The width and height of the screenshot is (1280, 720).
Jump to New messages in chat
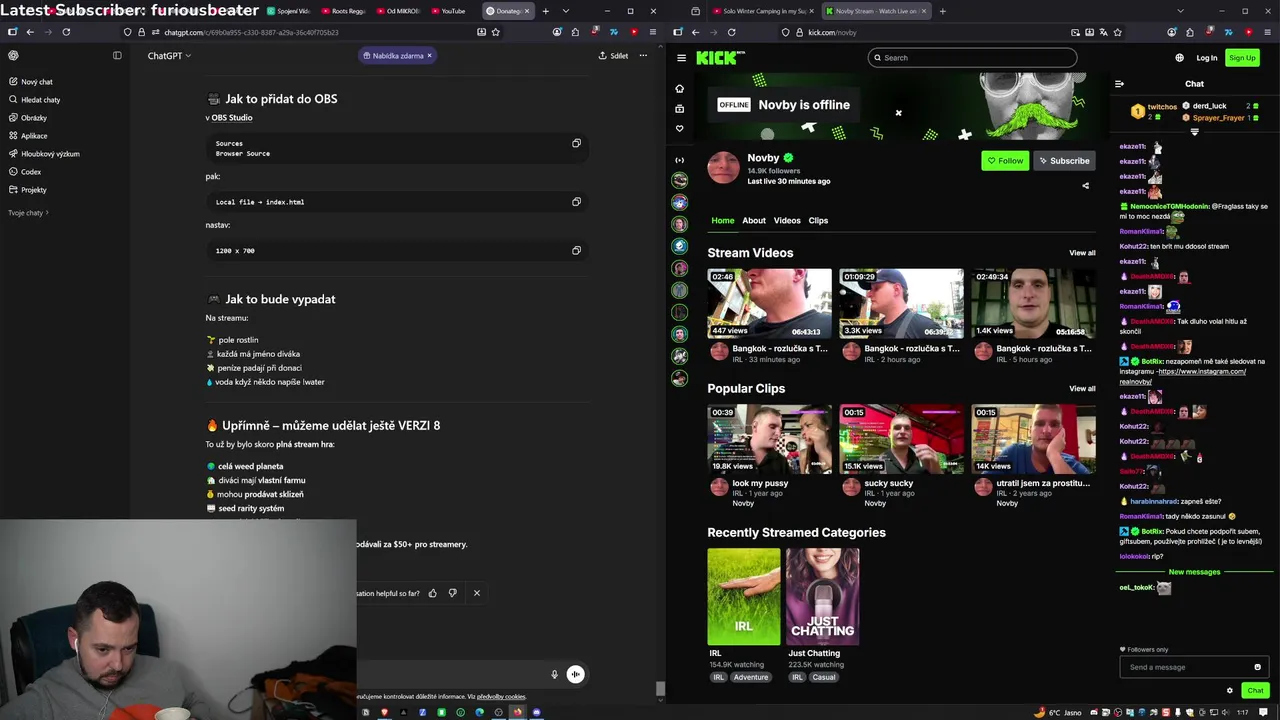tap(1194, 572)
